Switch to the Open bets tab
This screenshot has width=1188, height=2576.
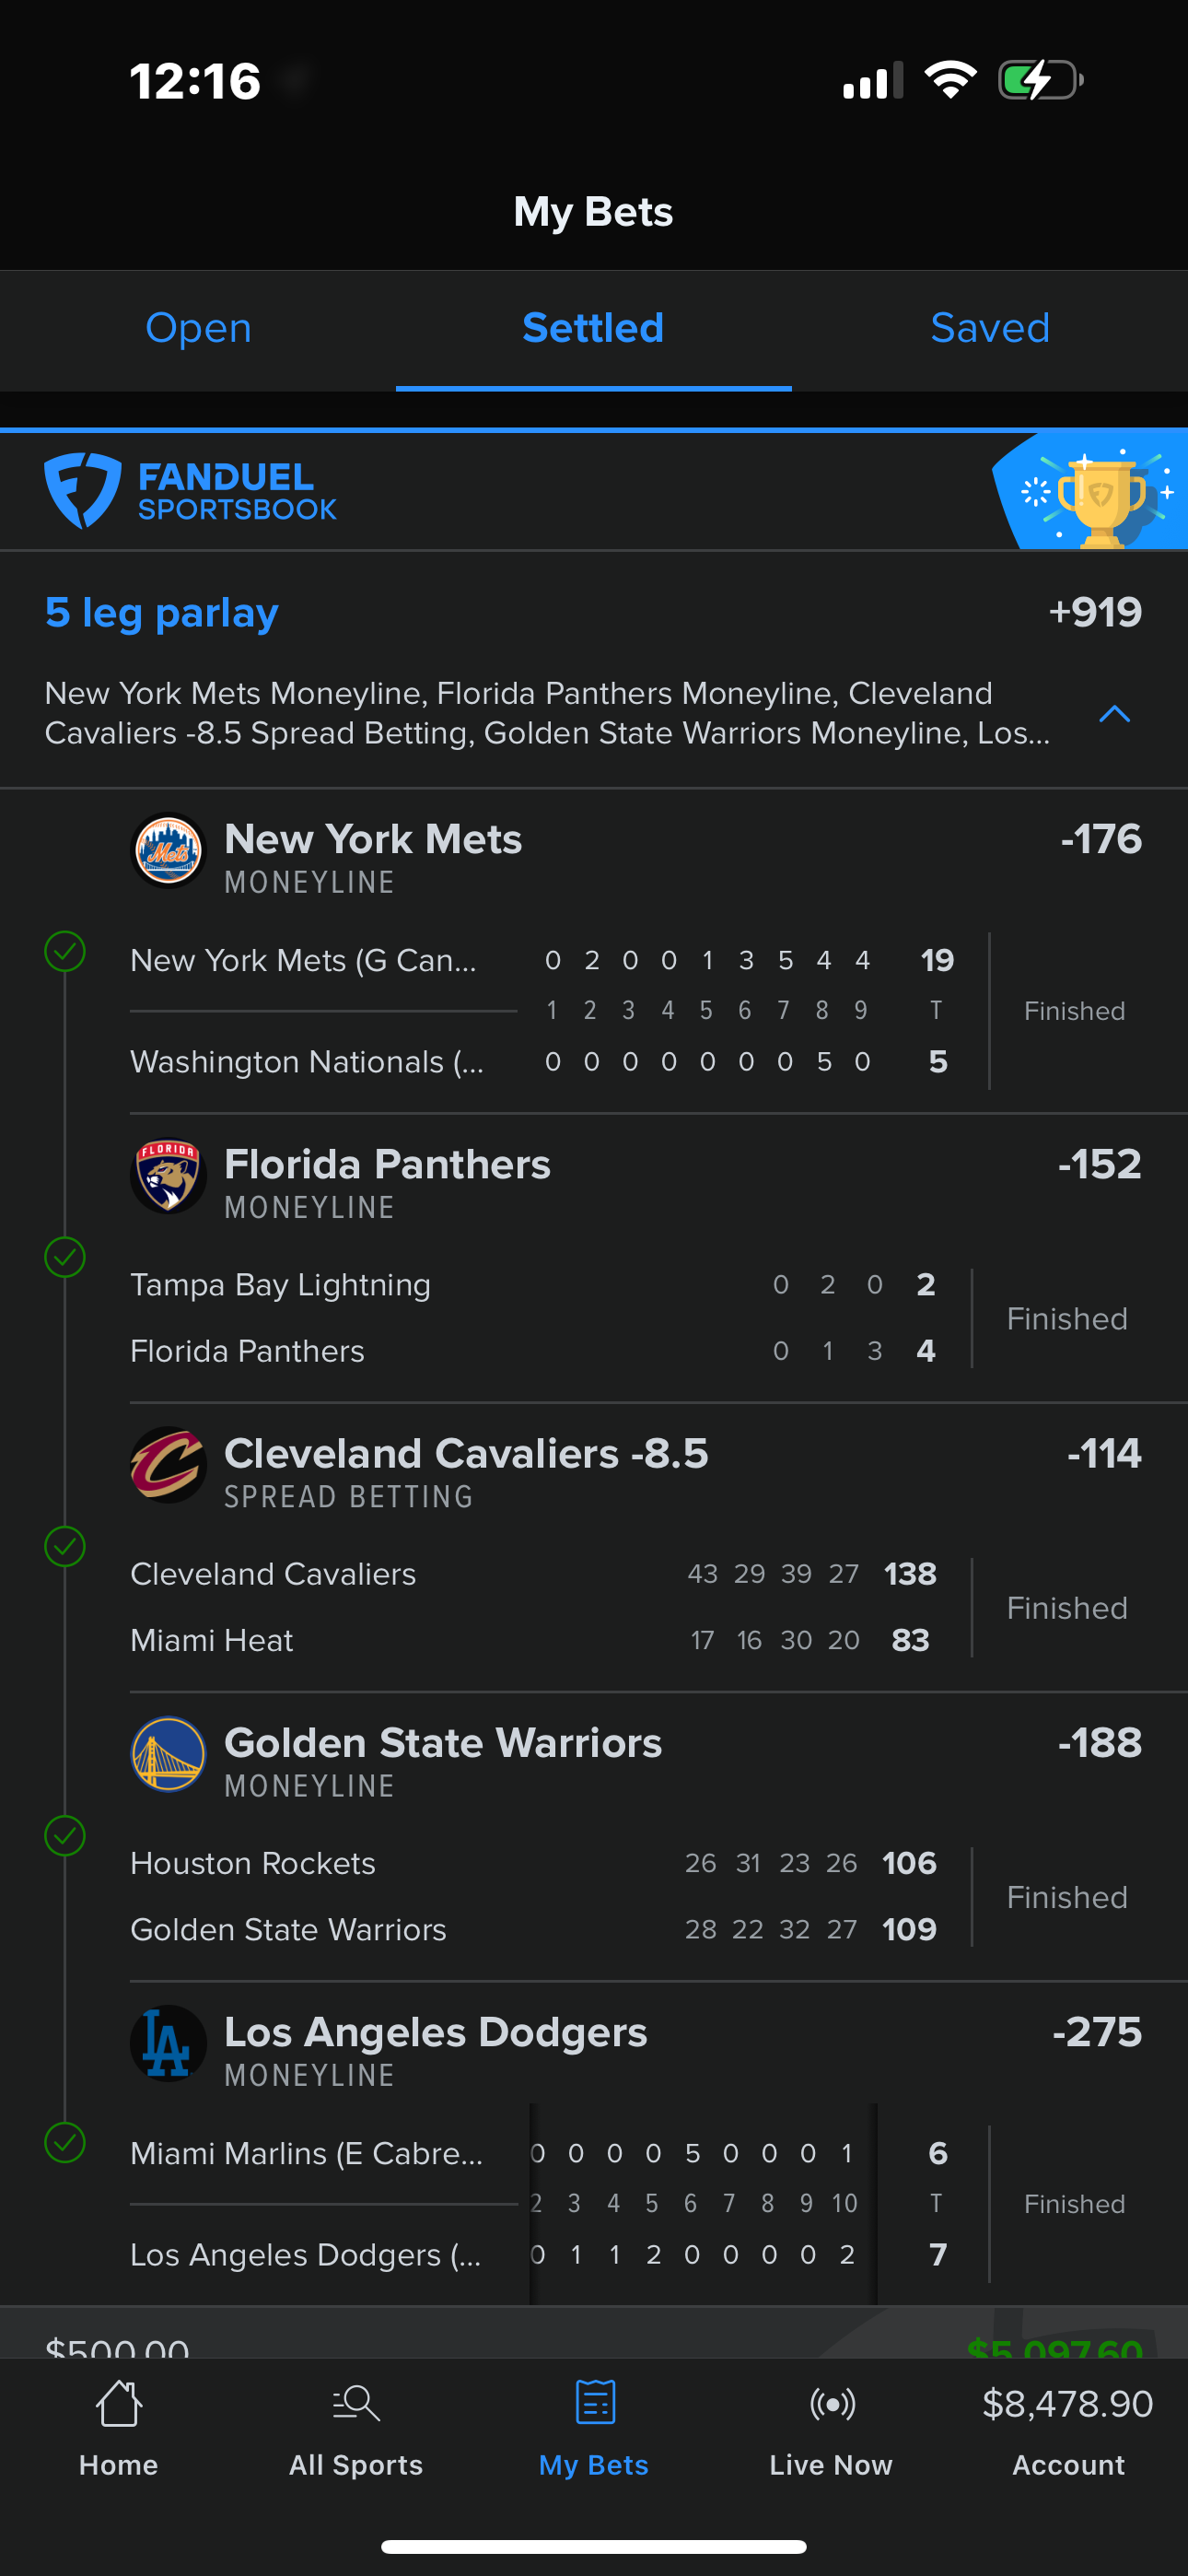click(x=198, y=328)
